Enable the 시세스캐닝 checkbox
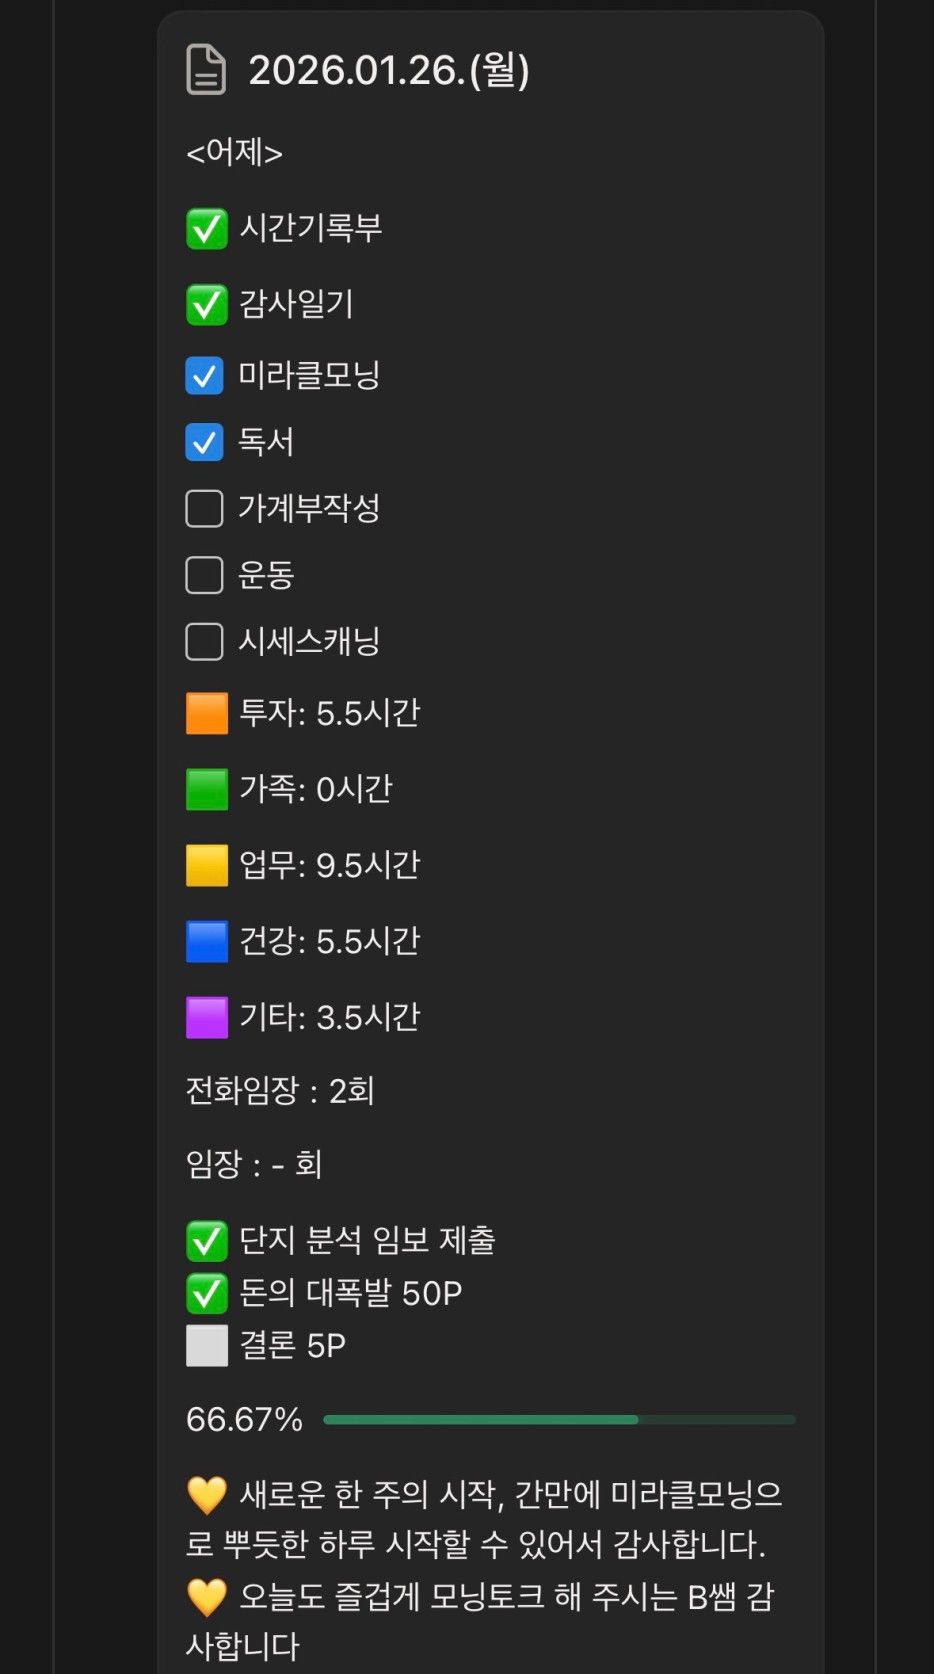934x1674 pixels. click(x=204, y=641)
